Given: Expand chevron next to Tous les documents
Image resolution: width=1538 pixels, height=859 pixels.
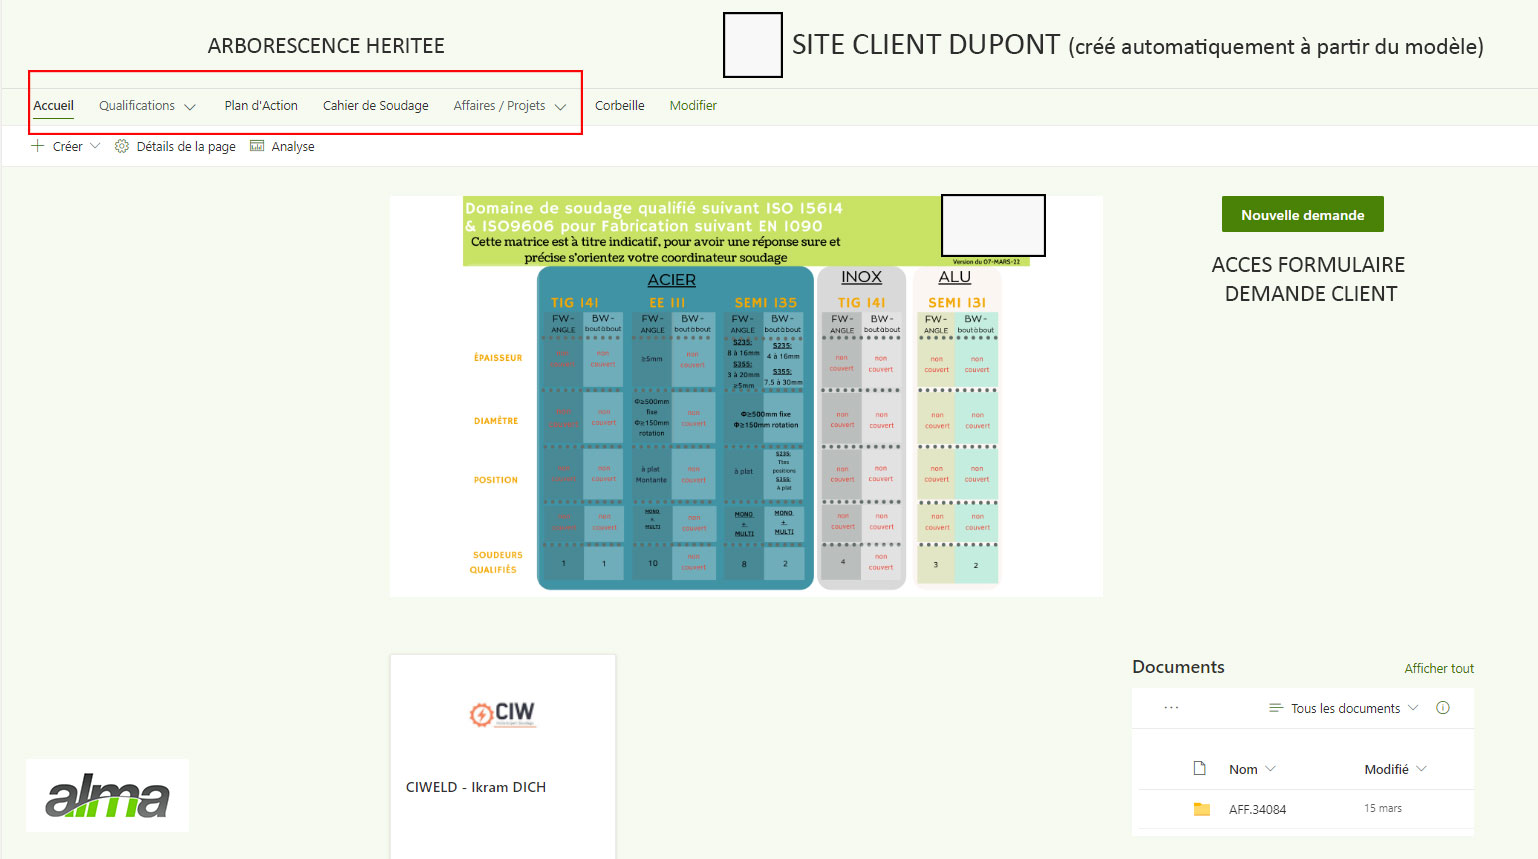Looking at the screenshot, I should [1413, 708].
